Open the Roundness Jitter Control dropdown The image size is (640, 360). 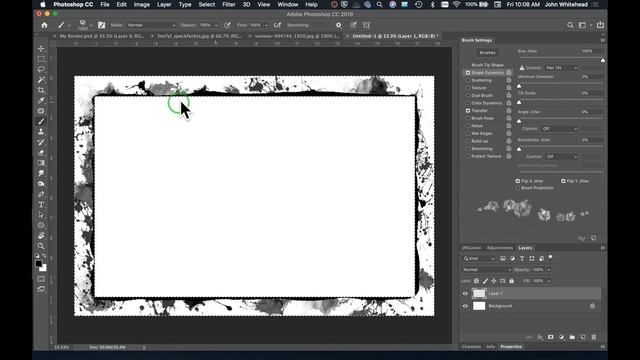562,157
